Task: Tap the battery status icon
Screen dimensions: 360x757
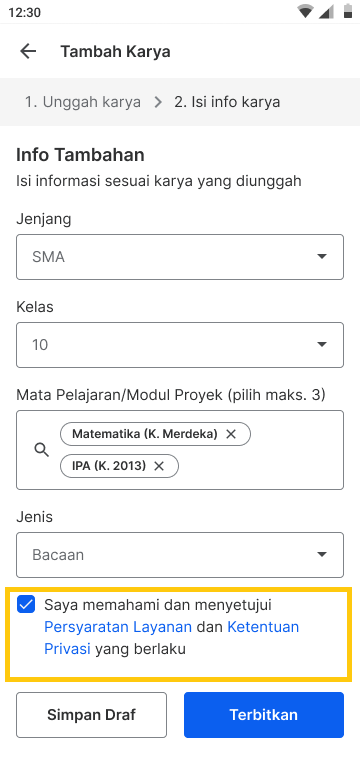Action: point(347,12)
